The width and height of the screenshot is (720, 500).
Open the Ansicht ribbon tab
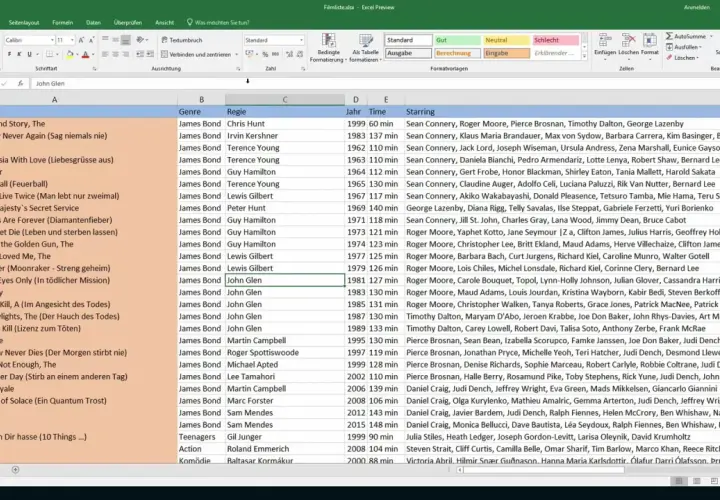click(x=164, y=22)
